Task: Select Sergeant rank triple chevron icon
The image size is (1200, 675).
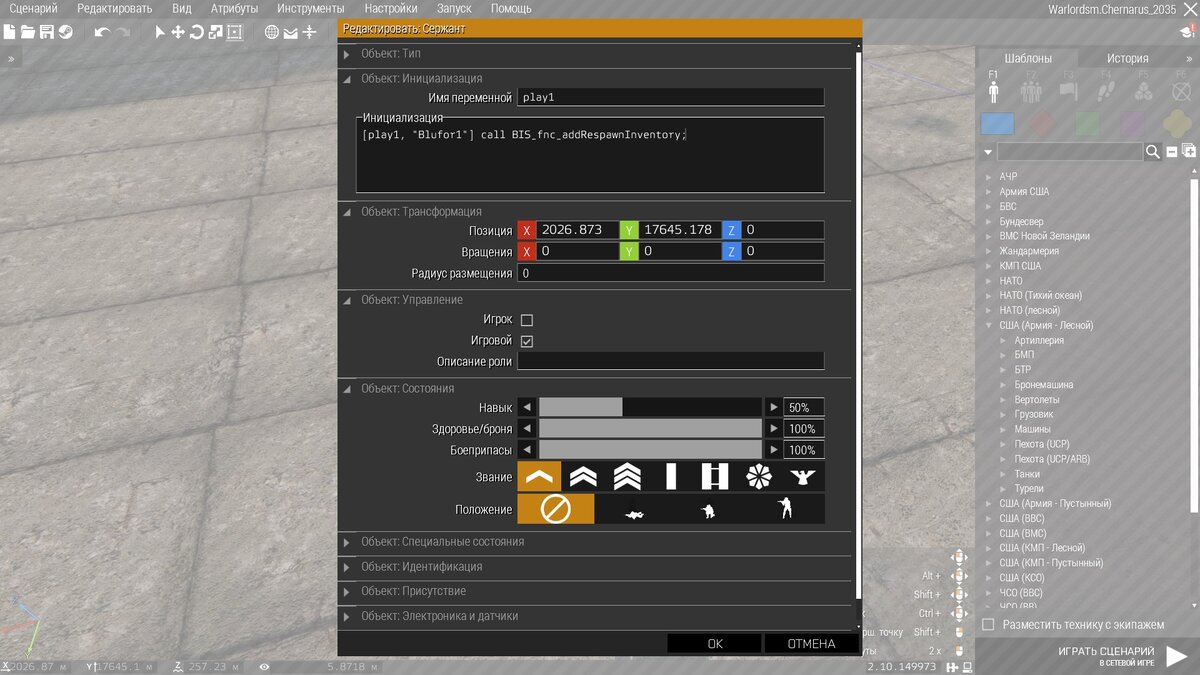Action: point(627,477)
